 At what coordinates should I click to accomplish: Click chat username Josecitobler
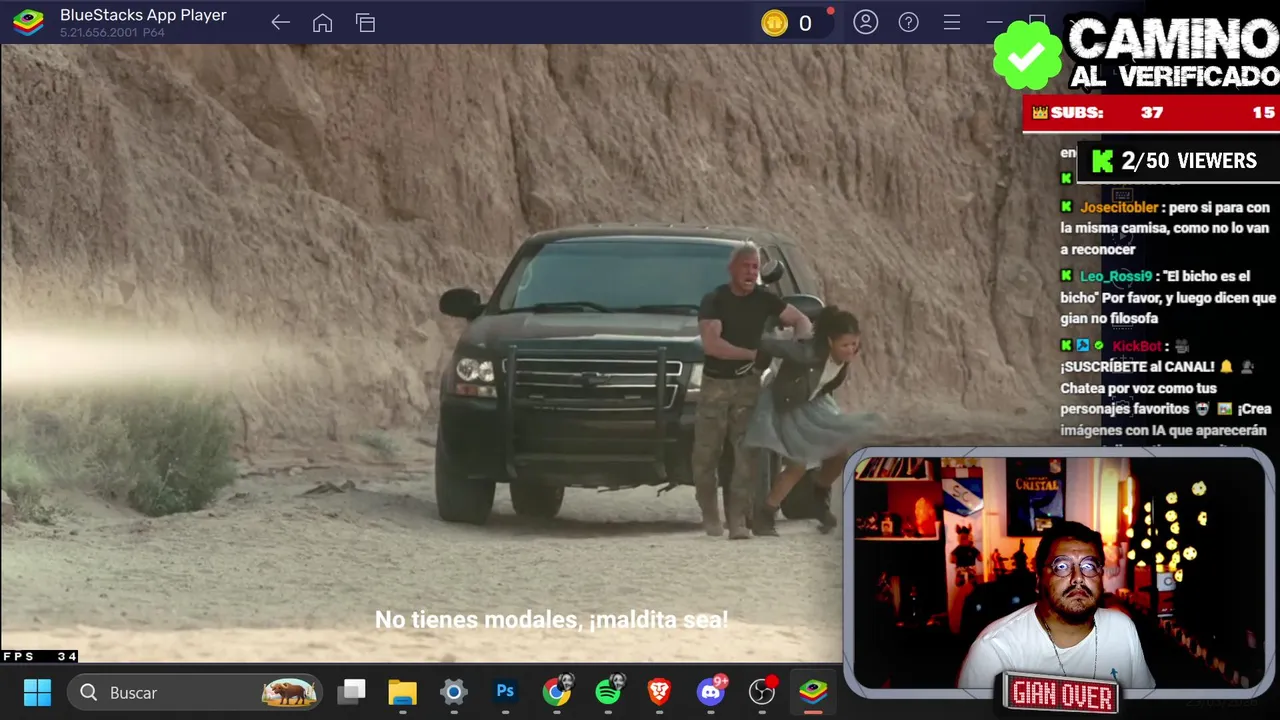coord(1118,207)
